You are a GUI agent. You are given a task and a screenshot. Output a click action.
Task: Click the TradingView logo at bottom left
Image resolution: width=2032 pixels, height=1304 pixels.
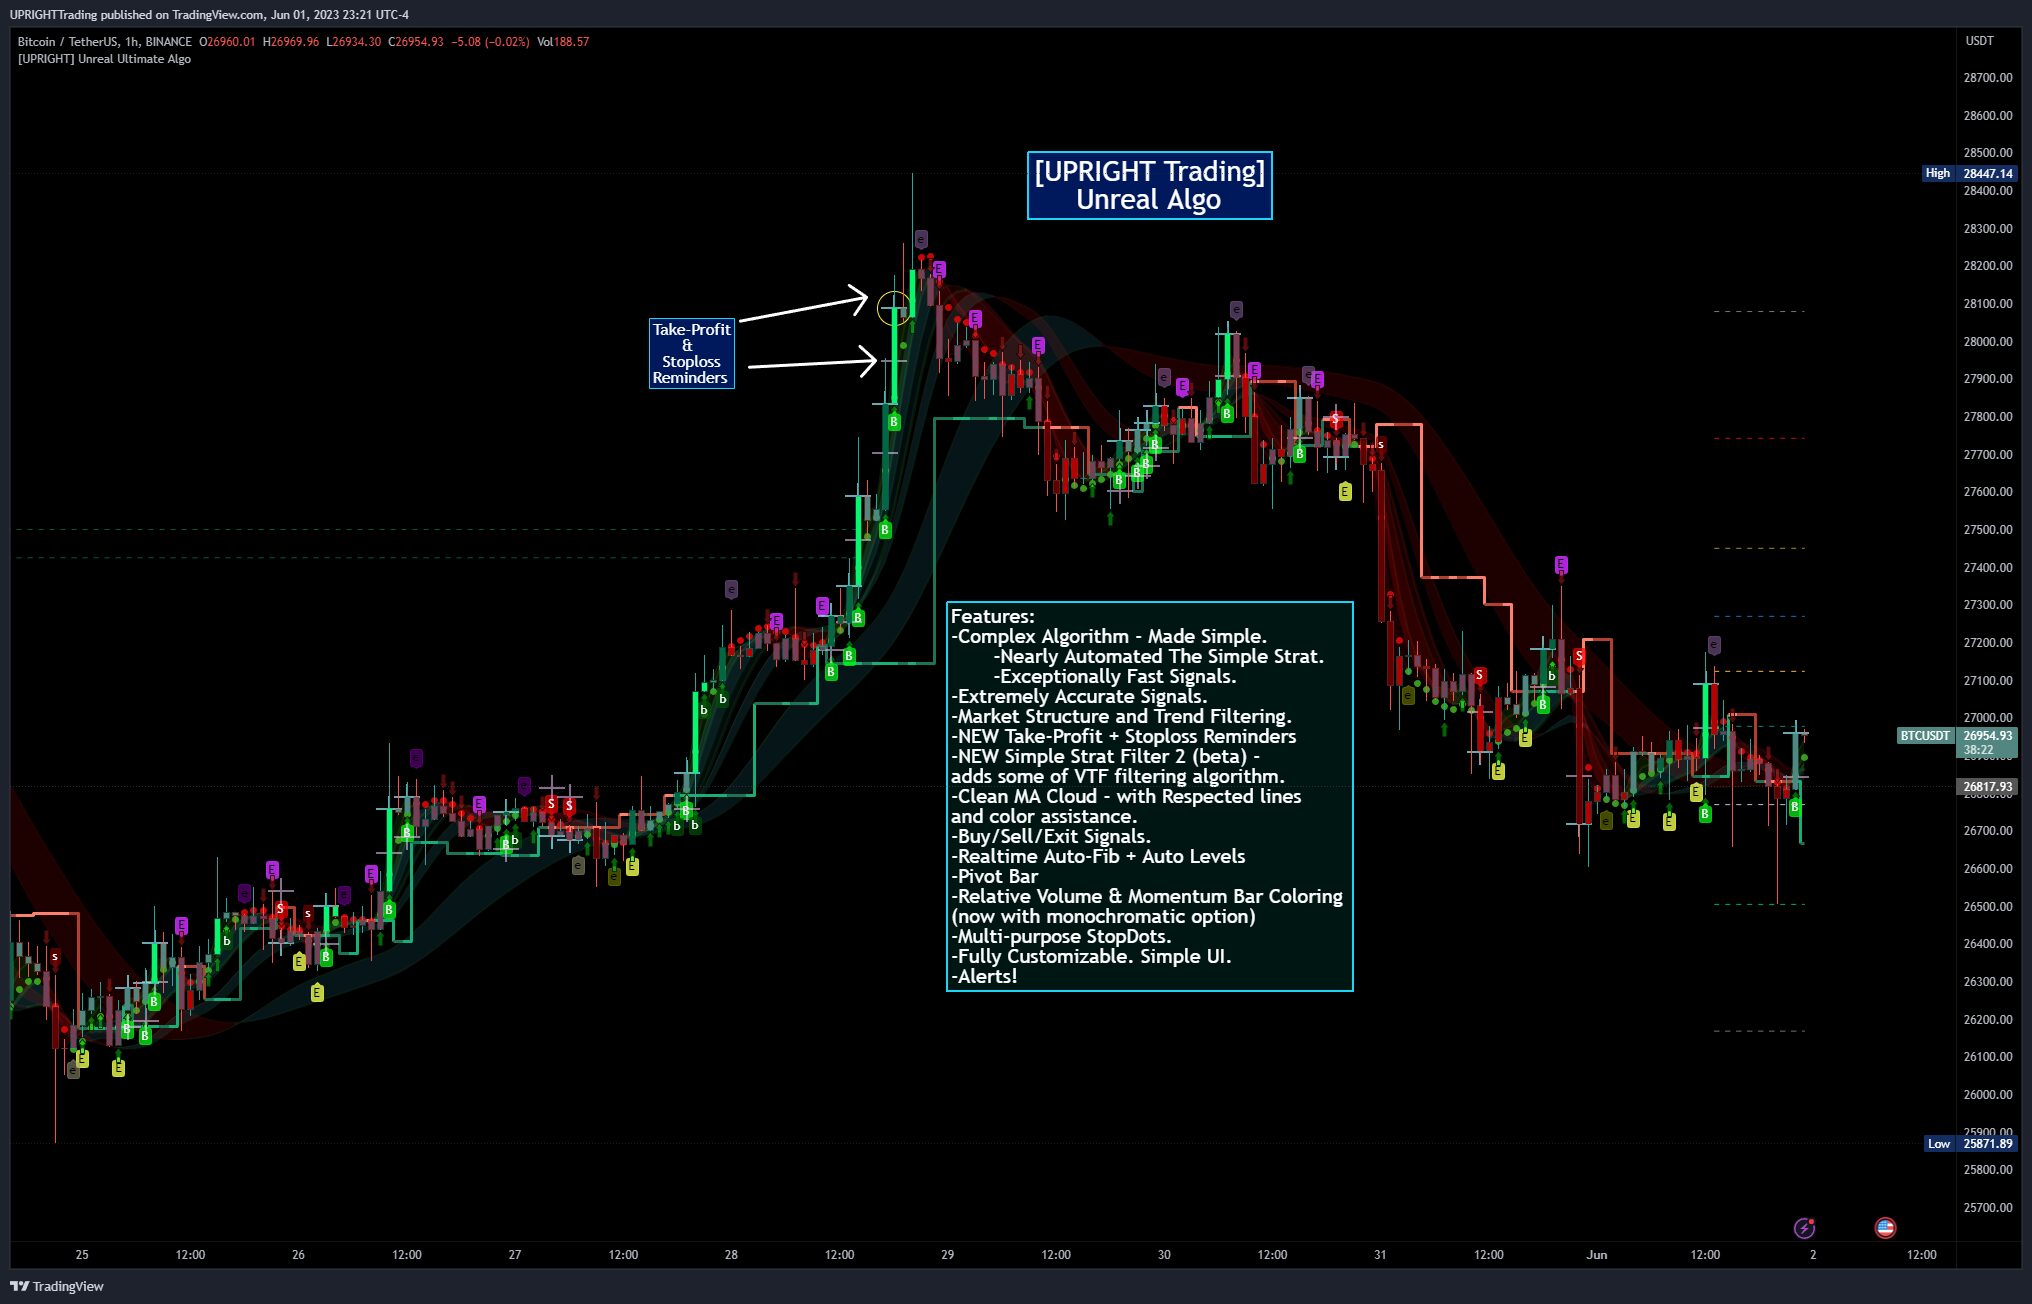(x=57, y=1286)
